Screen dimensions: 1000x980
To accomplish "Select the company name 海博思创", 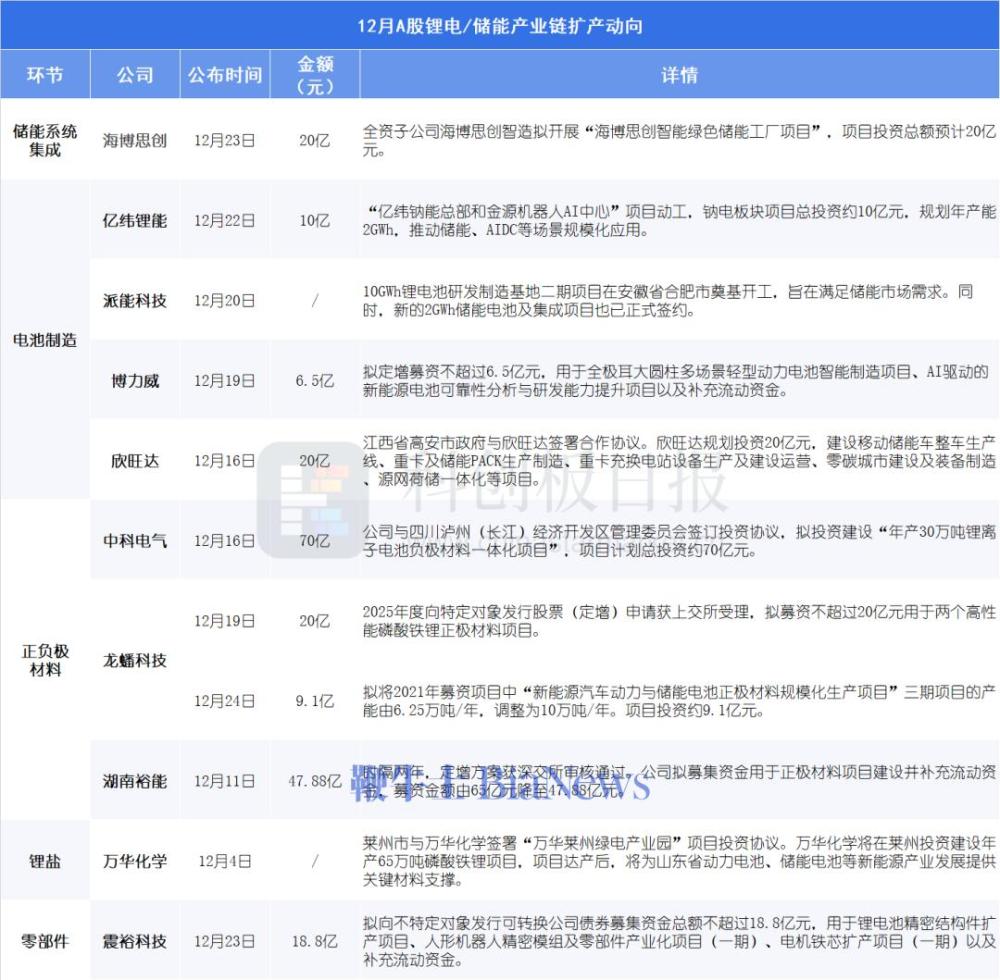I will [135, 141].
